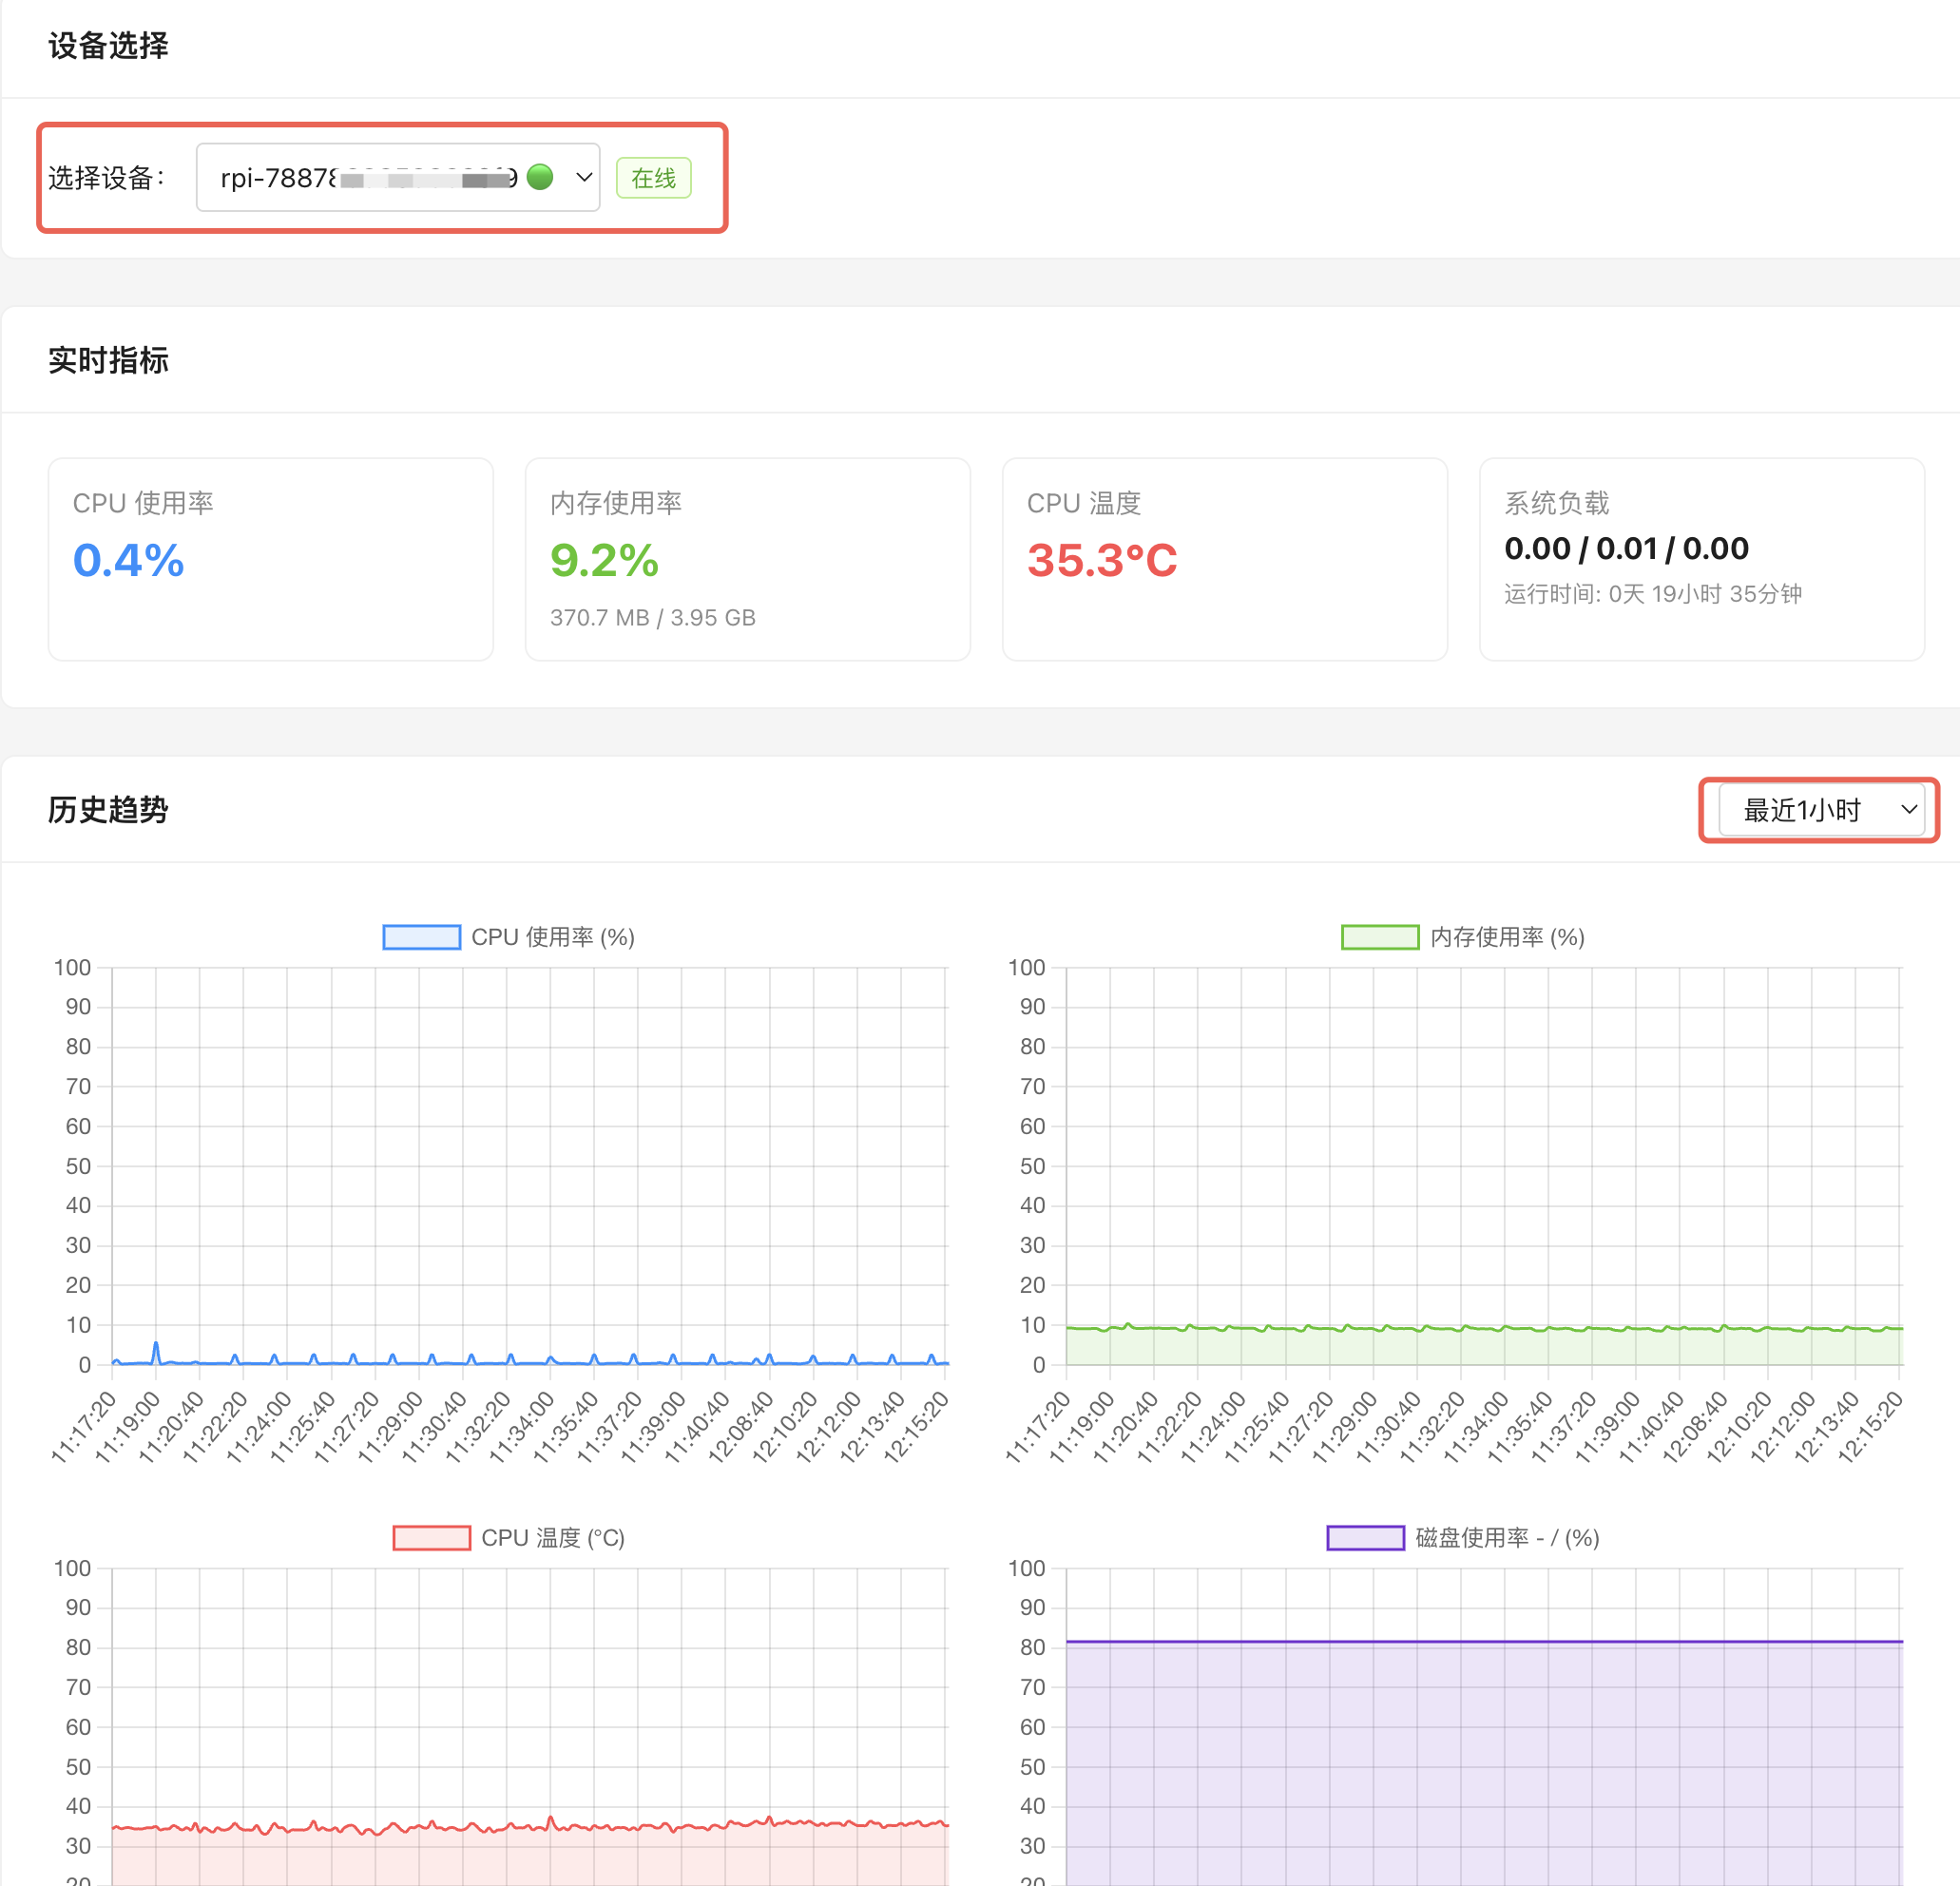
Task: Click the 在线 status badge
Action: click(653, 178)
